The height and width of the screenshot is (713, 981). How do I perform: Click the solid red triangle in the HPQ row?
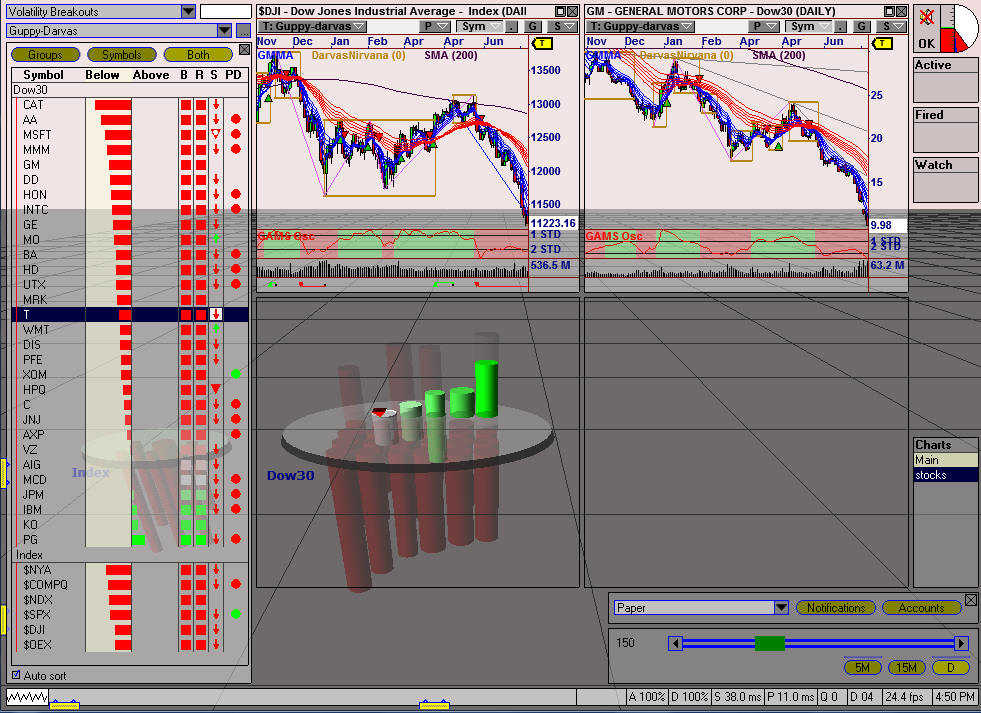click(x=216, y=389)
